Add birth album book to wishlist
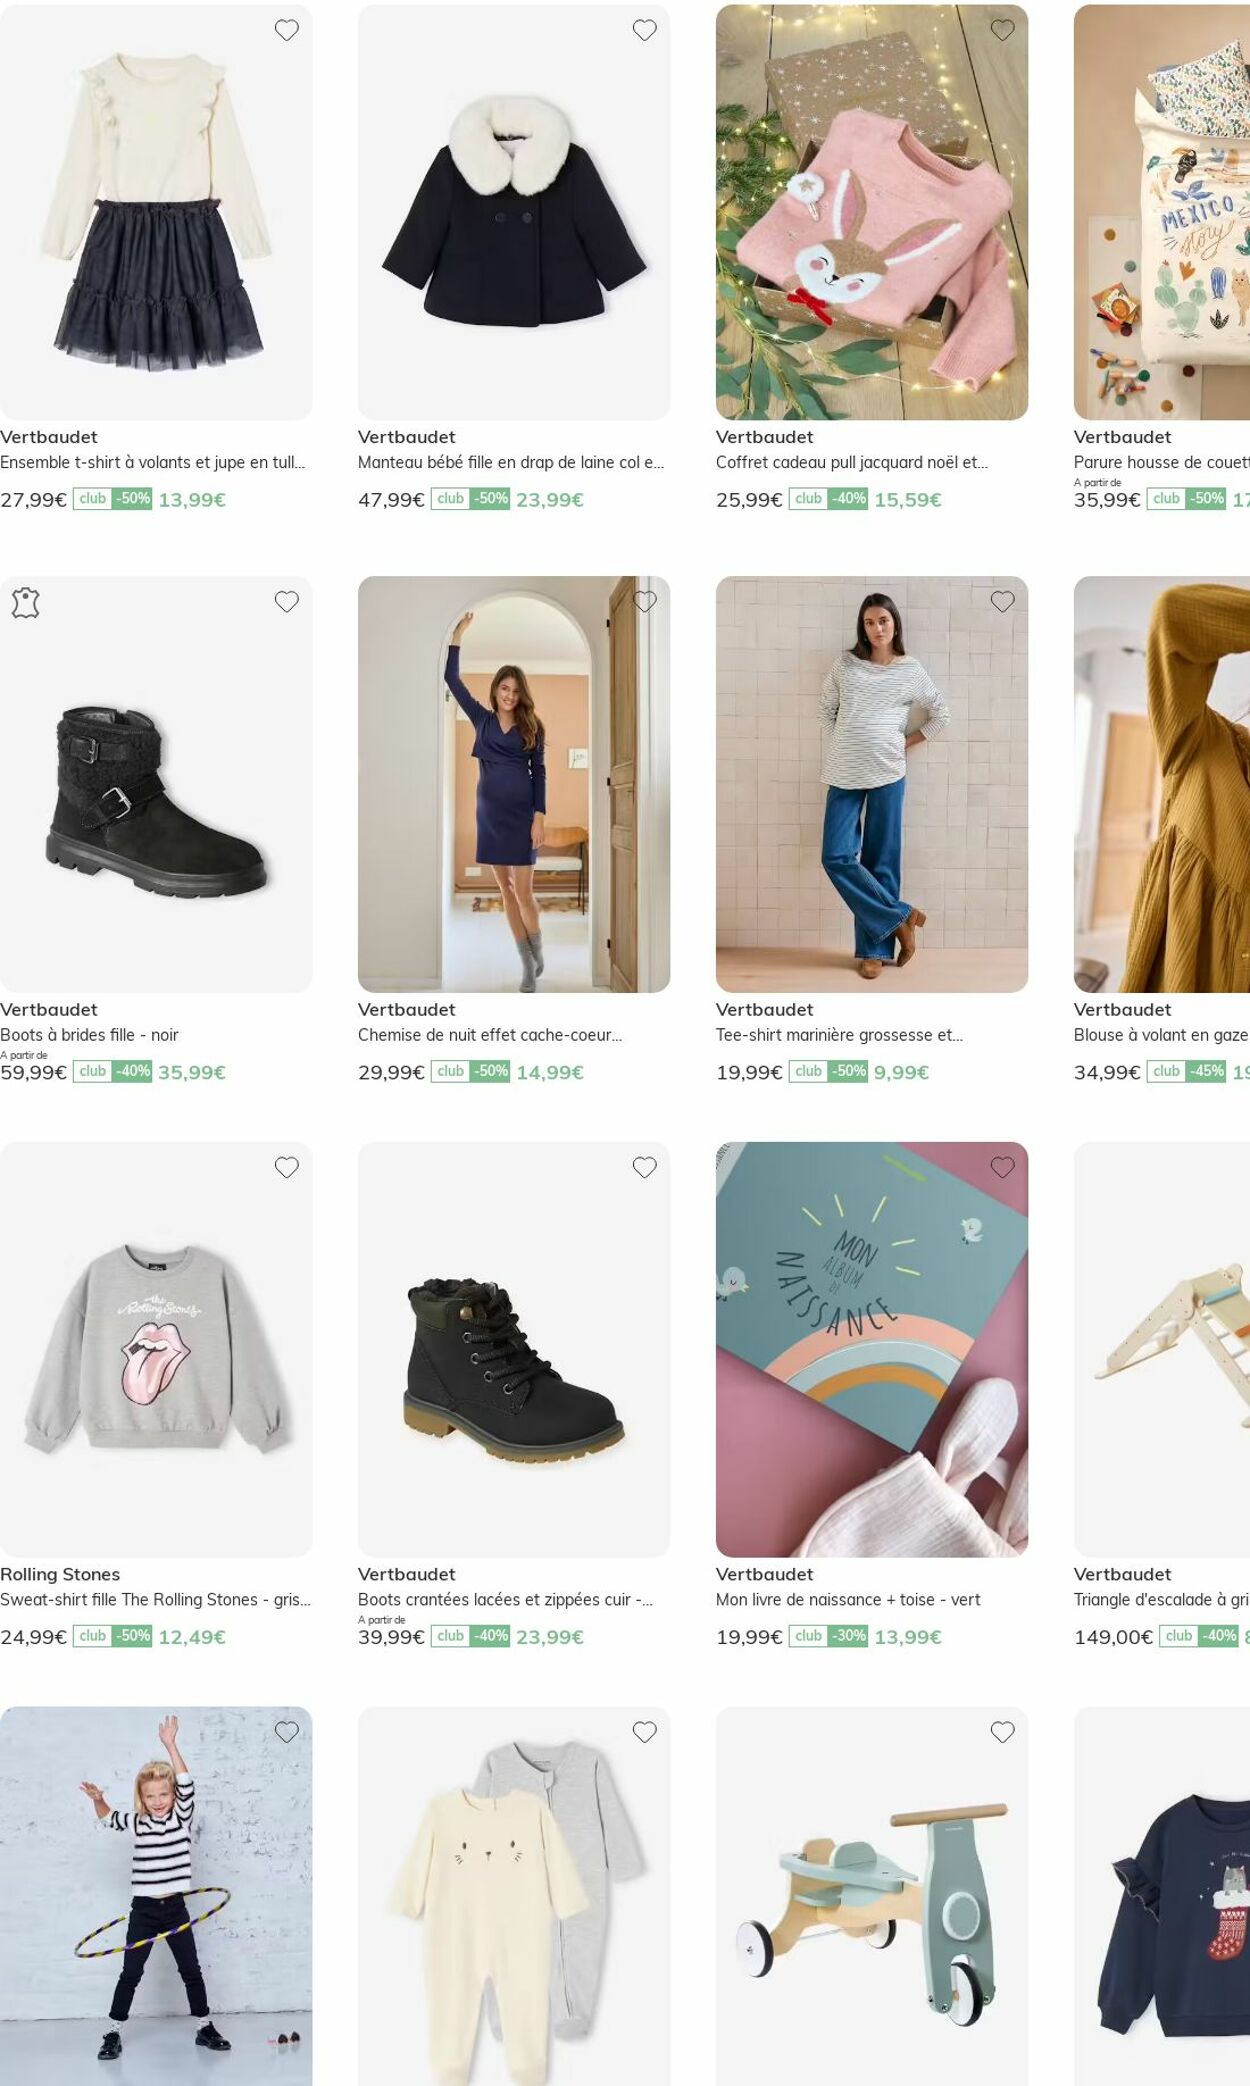Screen dimensions: 1250x2086 (1003, 1167)
